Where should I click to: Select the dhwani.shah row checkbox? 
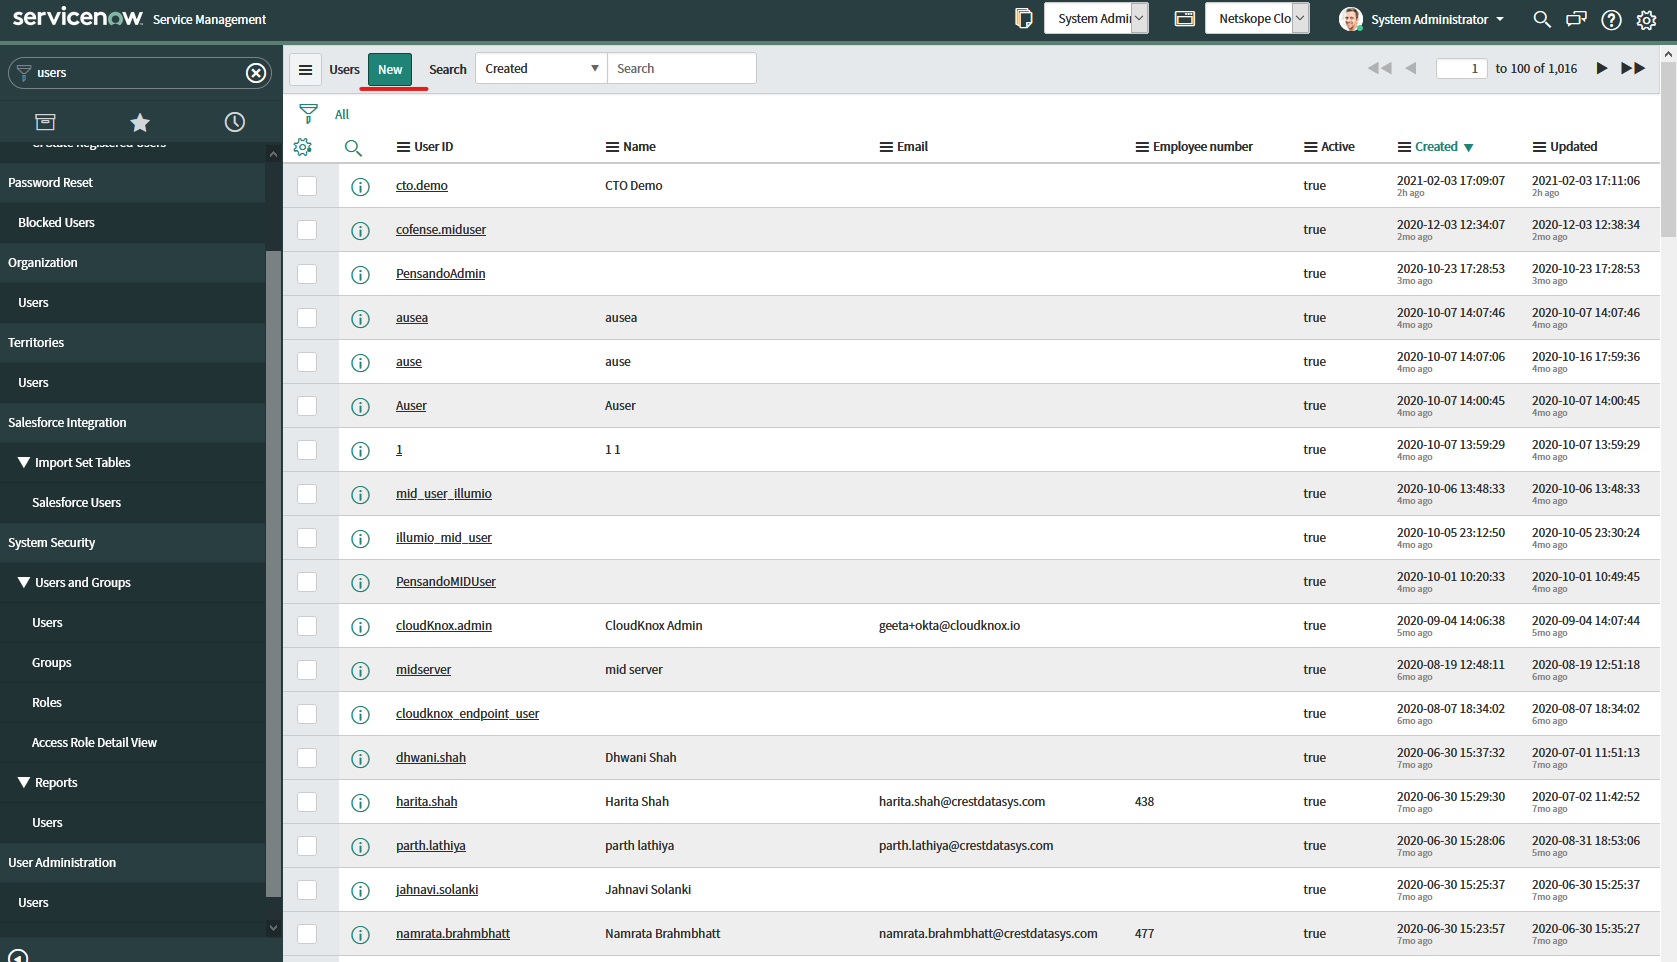click(307, 758)
